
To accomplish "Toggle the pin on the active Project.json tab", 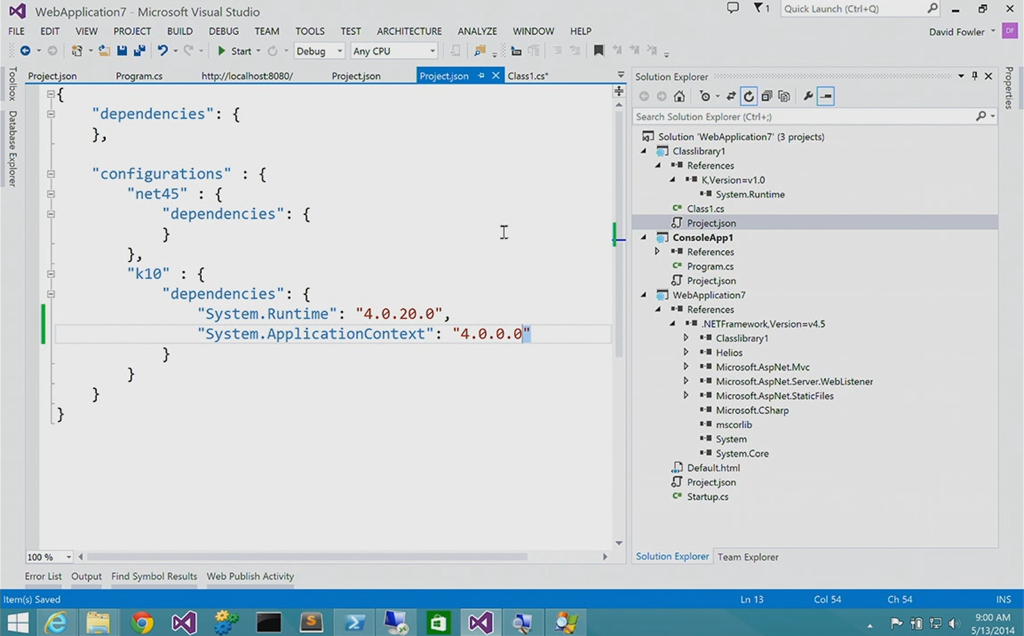I will pyautogui.click(x=481, y=76).
